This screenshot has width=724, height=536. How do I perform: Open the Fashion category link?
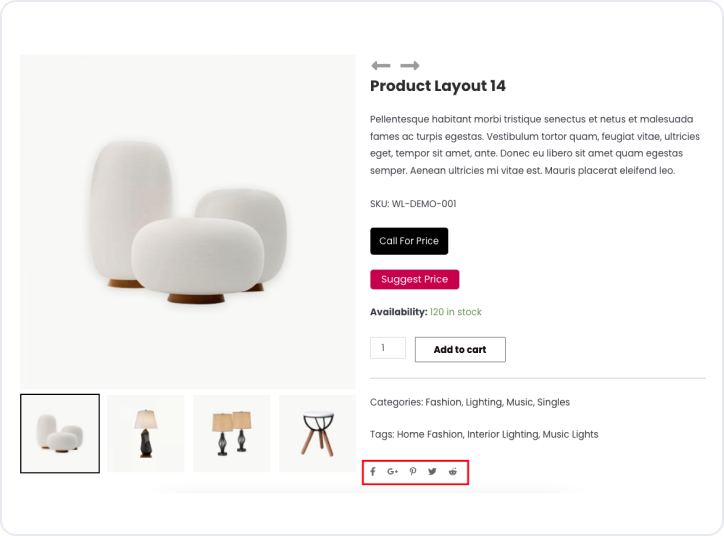pyautogui.click(x=443, y=402)
